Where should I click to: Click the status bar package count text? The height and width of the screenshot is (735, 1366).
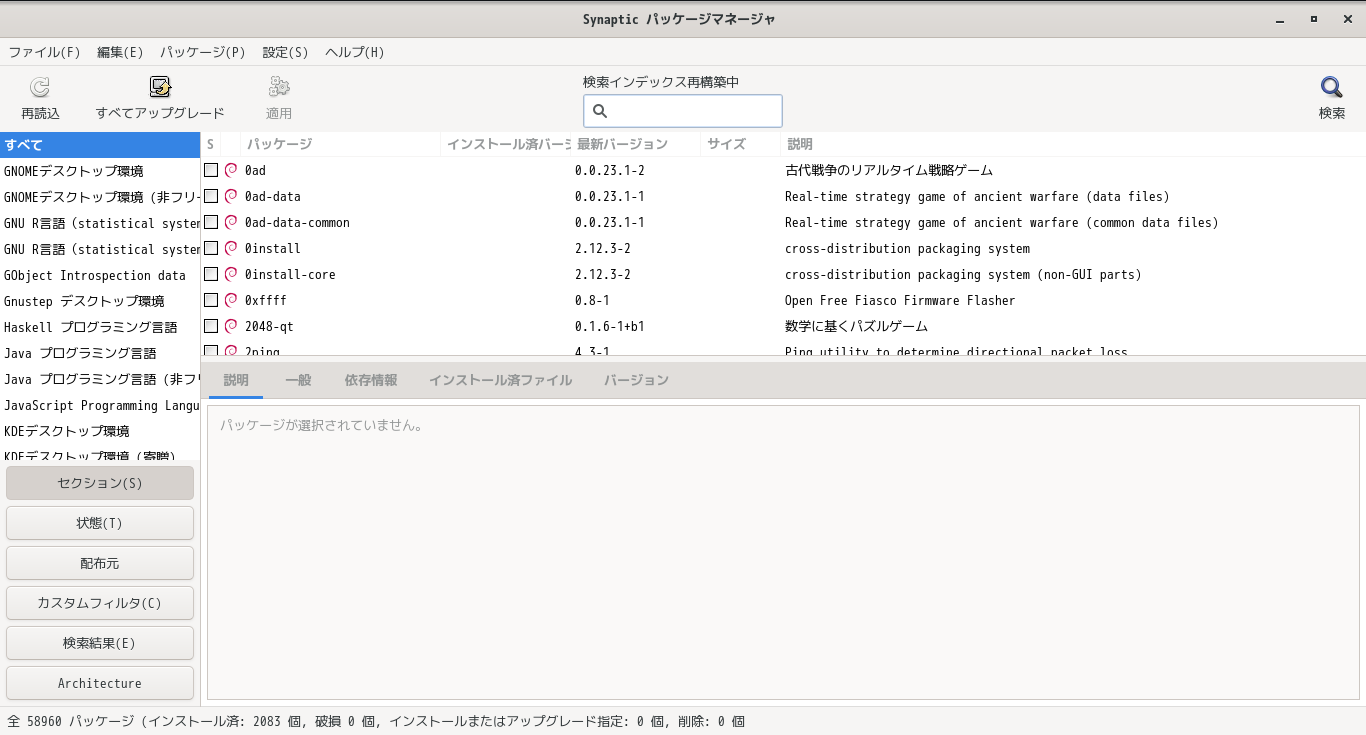[376, 721]
